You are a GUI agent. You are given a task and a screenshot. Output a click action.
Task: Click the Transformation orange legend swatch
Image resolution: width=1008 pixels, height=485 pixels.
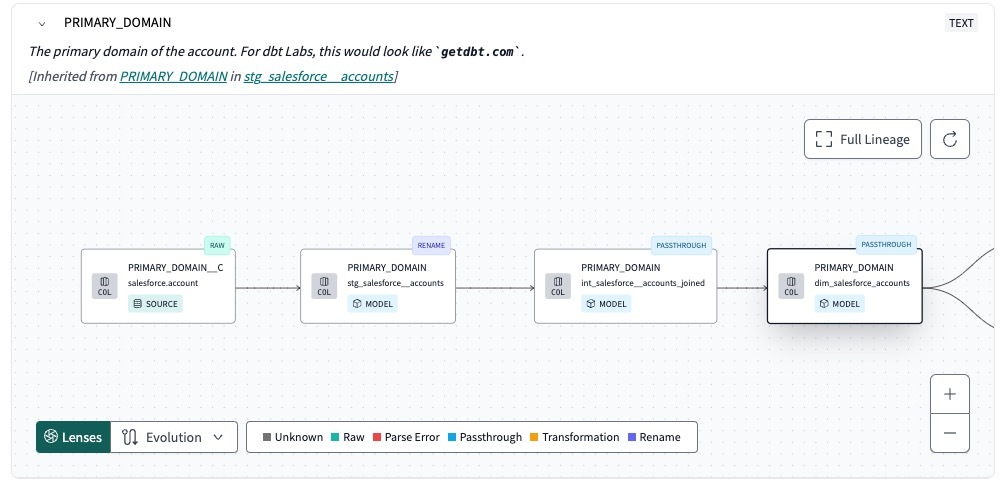click(535, 437)
